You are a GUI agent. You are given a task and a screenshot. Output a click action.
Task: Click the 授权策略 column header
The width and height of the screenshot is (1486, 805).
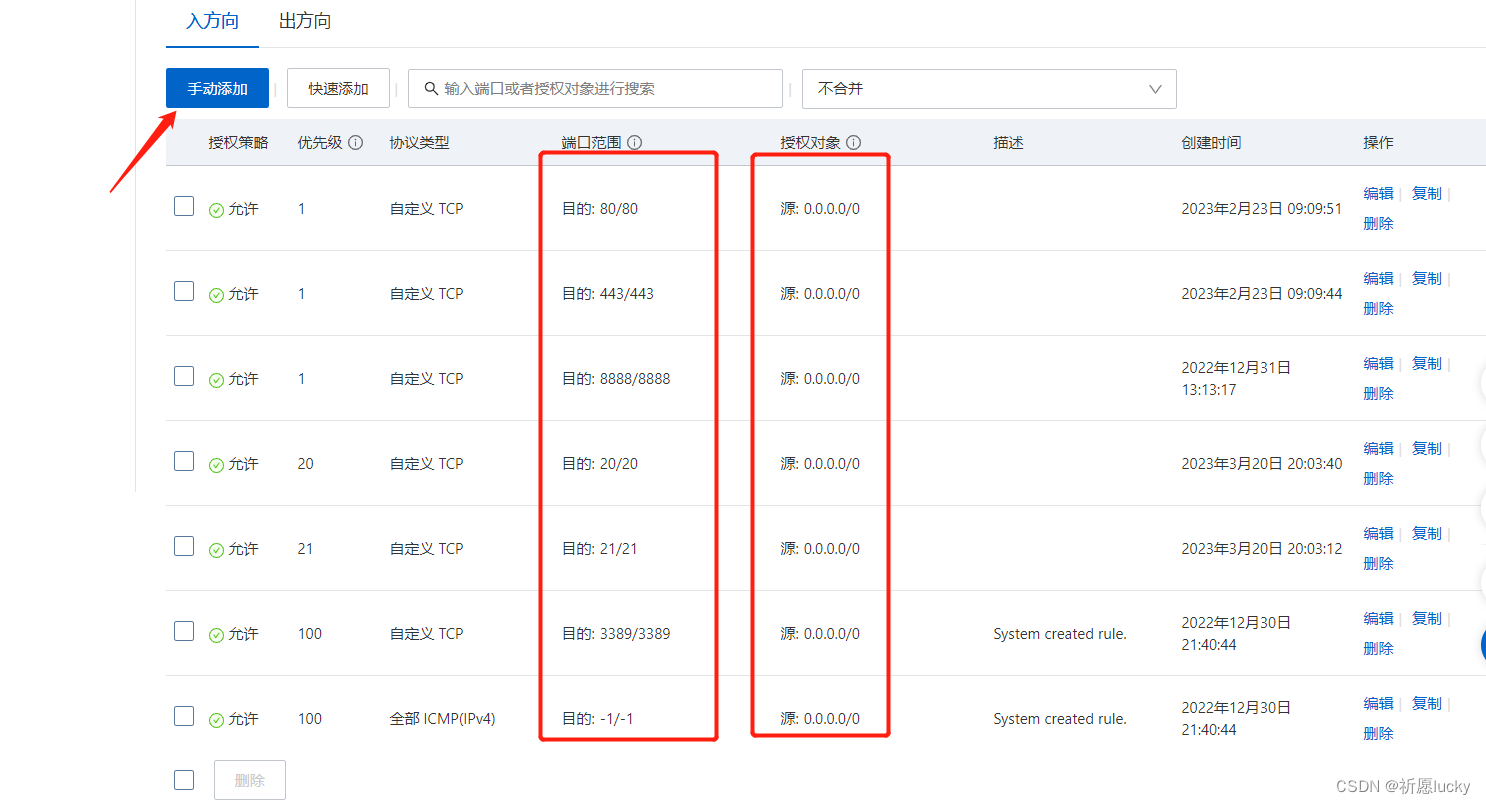(238, 143)
